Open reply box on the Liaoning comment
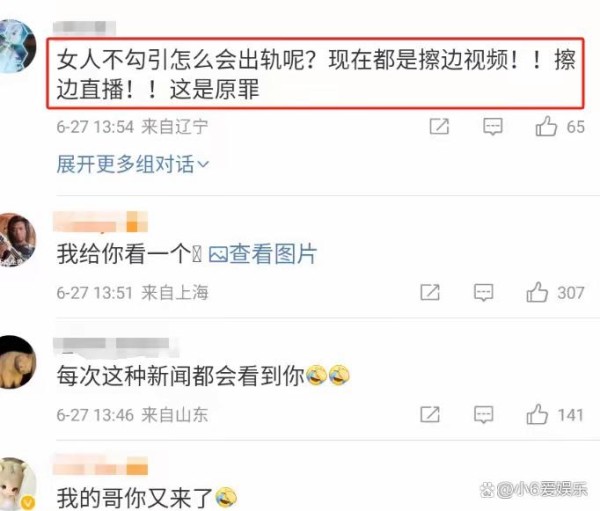The width and height of the screenshot is (600, 511). pyautogui.click(x=492, y=127)
